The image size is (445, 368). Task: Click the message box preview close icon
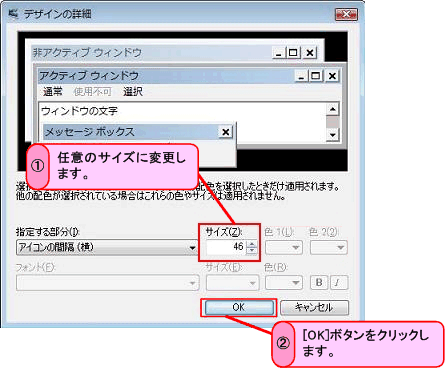(x=226, y=132)
